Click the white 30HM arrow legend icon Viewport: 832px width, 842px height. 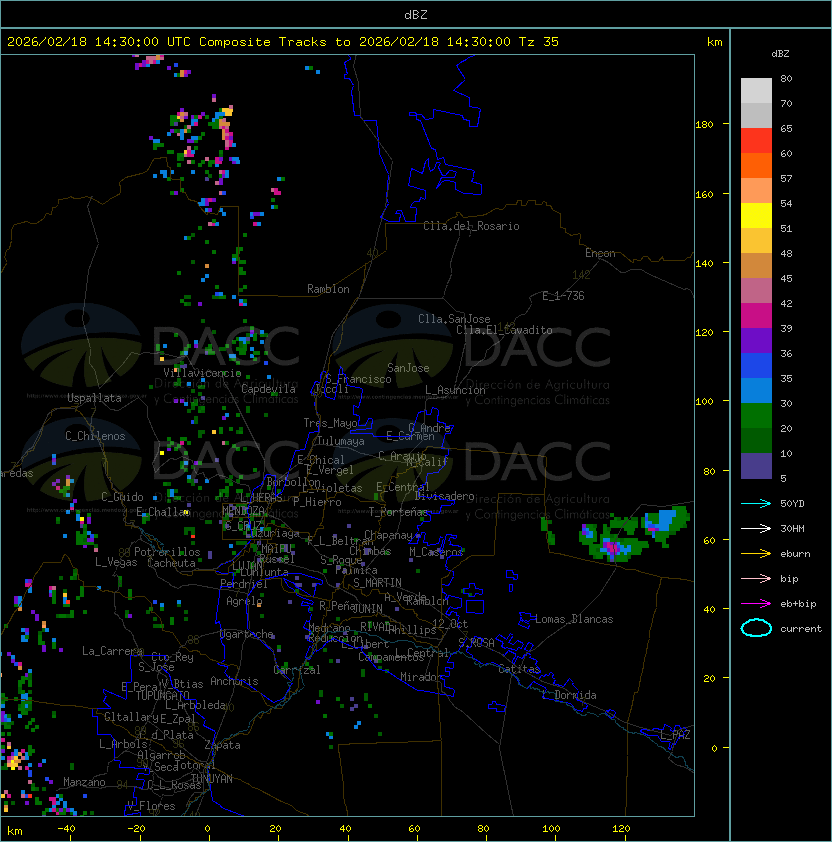pyautogui.click(x=756, y=528)
